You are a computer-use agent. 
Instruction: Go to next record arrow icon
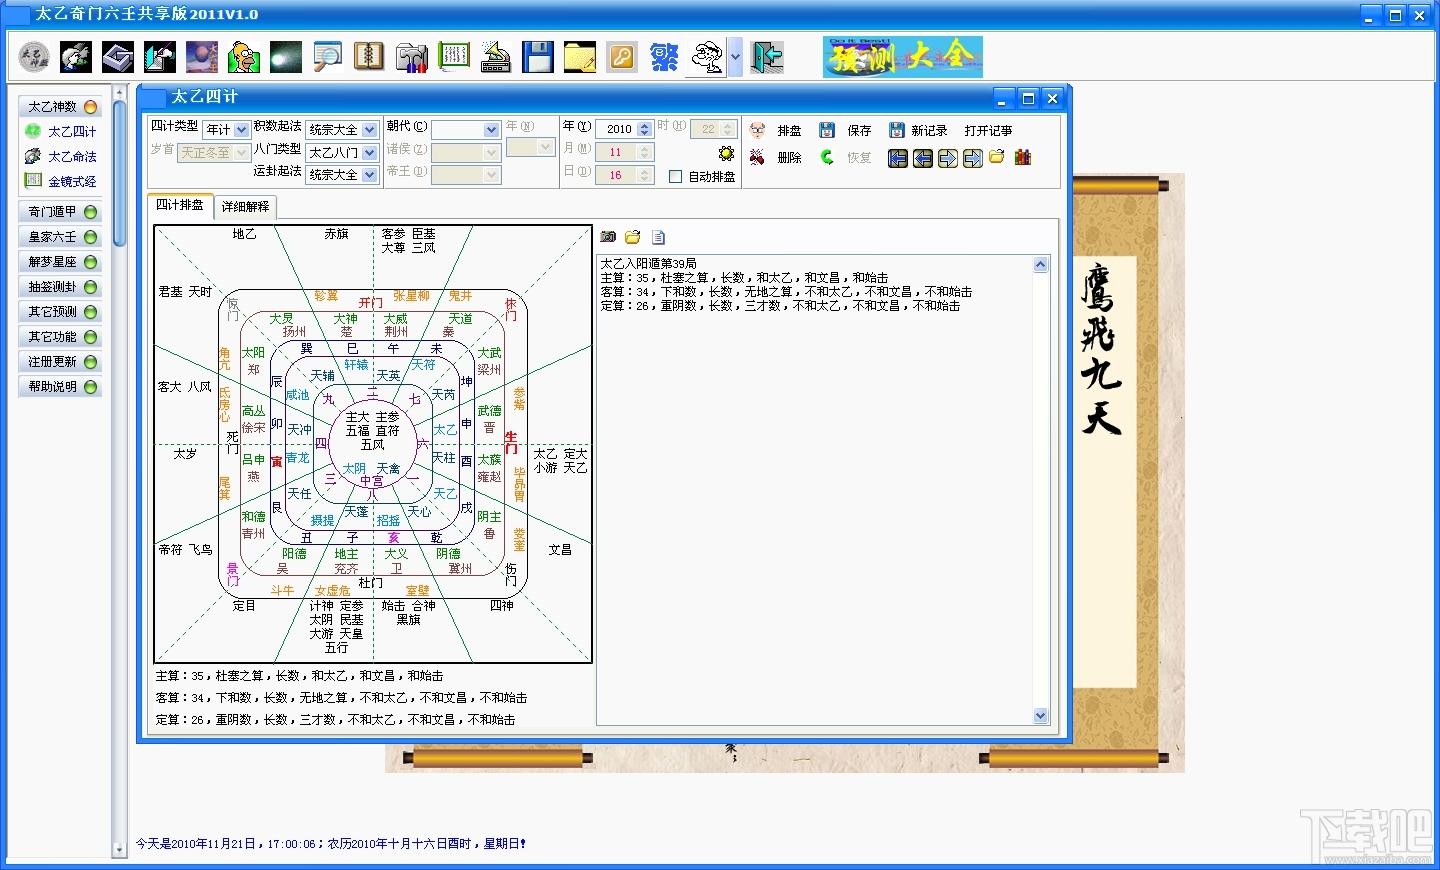point(948,158)
